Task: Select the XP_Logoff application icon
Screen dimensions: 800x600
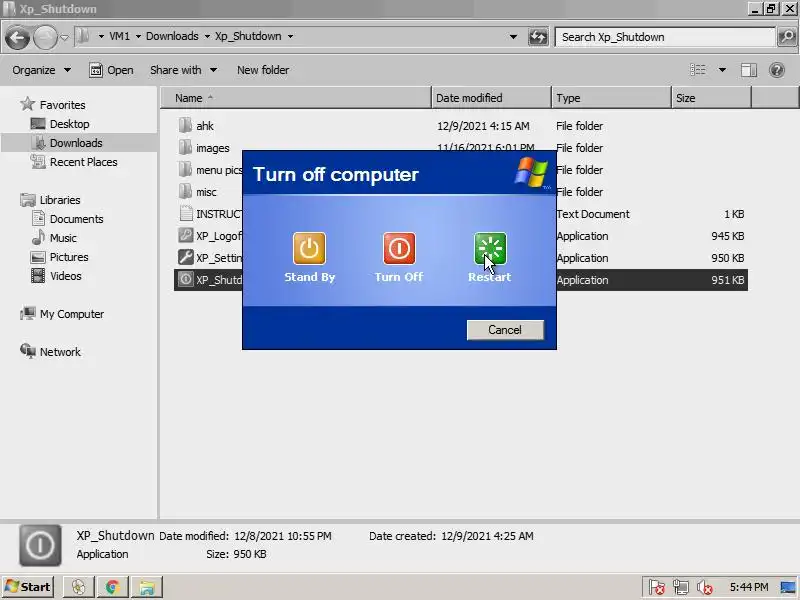Action: pyautogui.click(x=186, y=235)
